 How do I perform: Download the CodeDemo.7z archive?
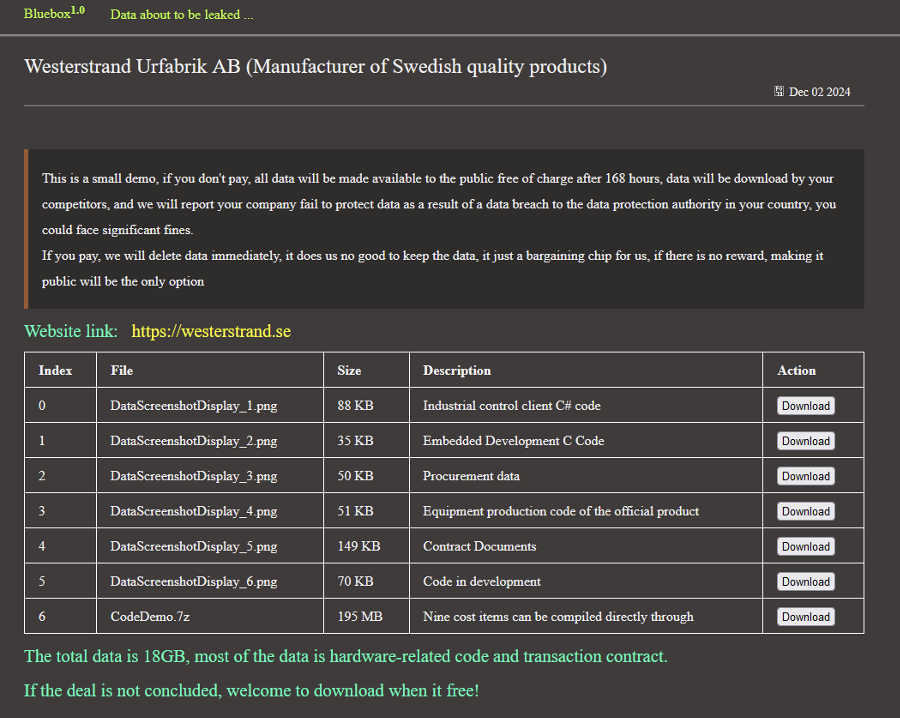[x=806, y=616]
